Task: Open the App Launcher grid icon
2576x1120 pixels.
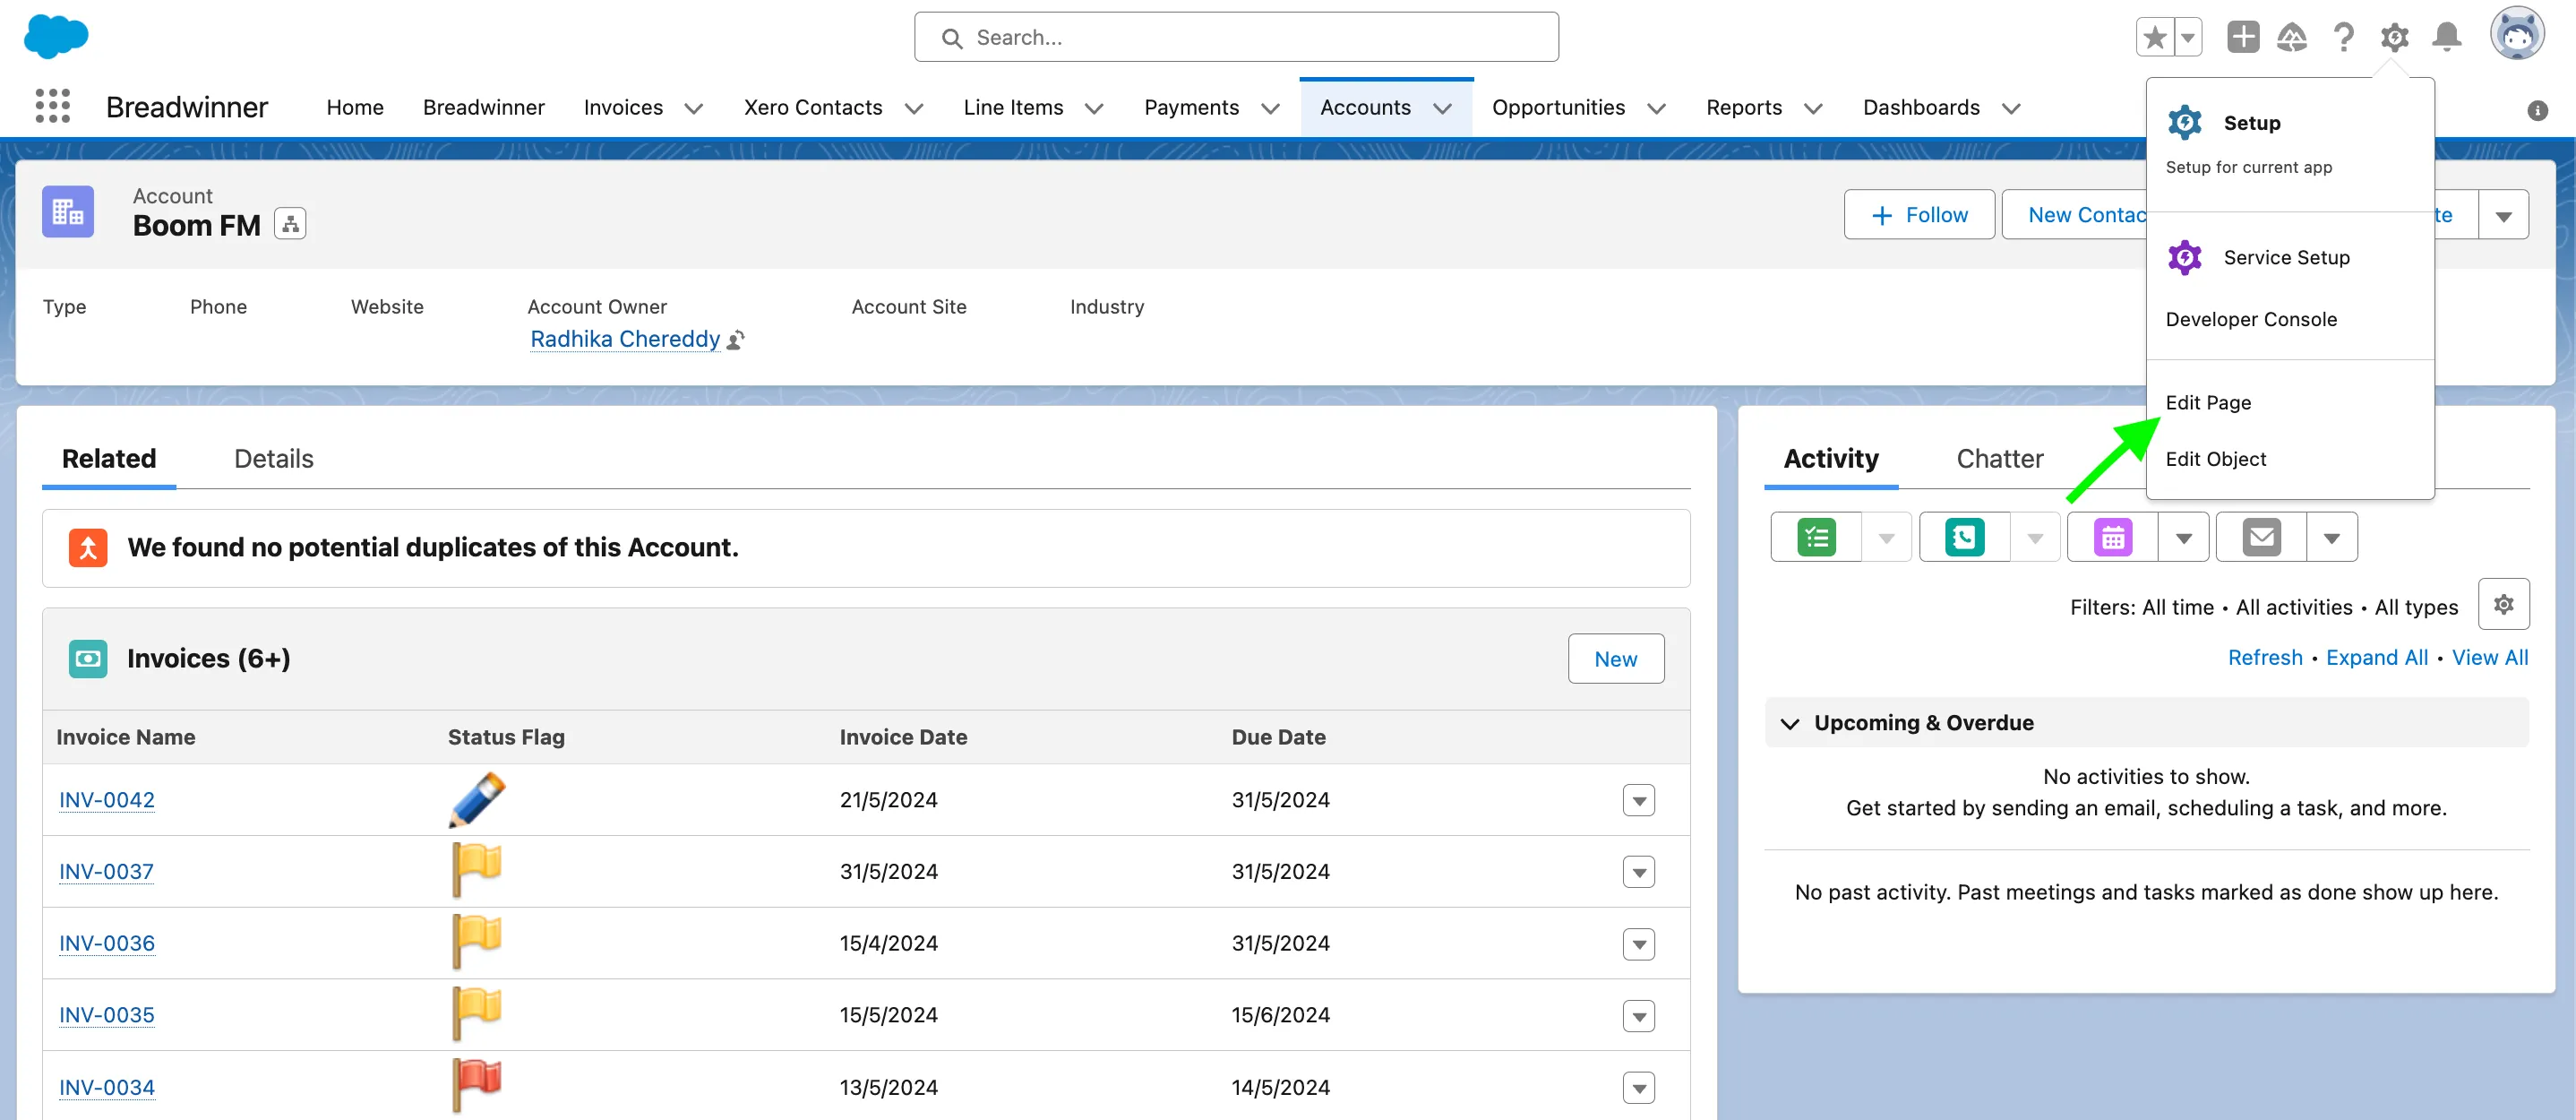Action: point(52,106)
